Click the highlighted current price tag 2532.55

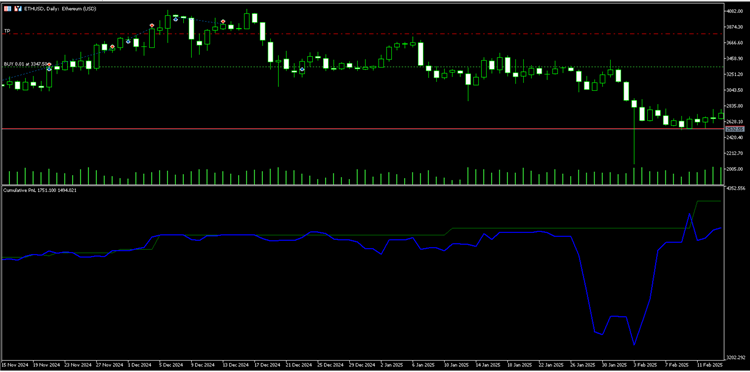click(x=735, y=129)
